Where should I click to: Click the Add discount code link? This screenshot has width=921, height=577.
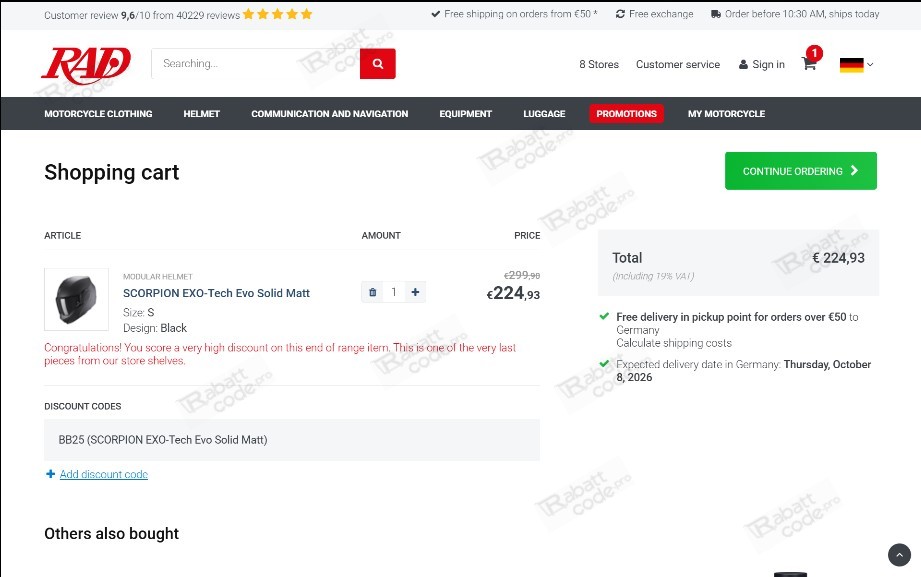tap(104, 474)
